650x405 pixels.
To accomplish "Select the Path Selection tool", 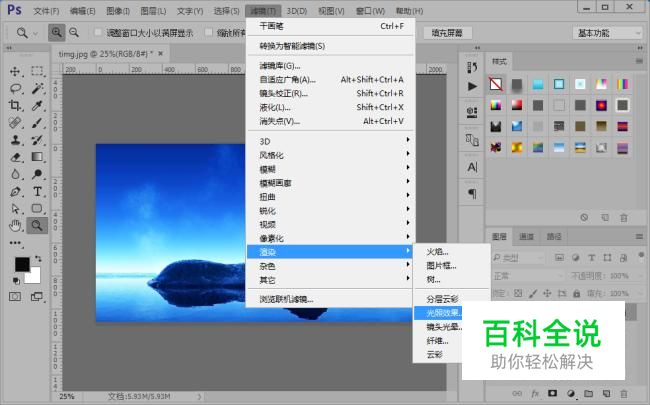I will [15, 208].
